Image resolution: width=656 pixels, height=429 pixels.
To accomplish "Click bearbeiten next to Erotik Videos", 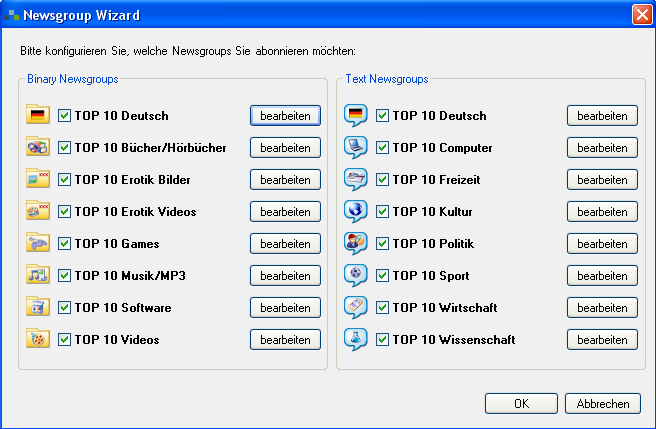I will 285,211.
